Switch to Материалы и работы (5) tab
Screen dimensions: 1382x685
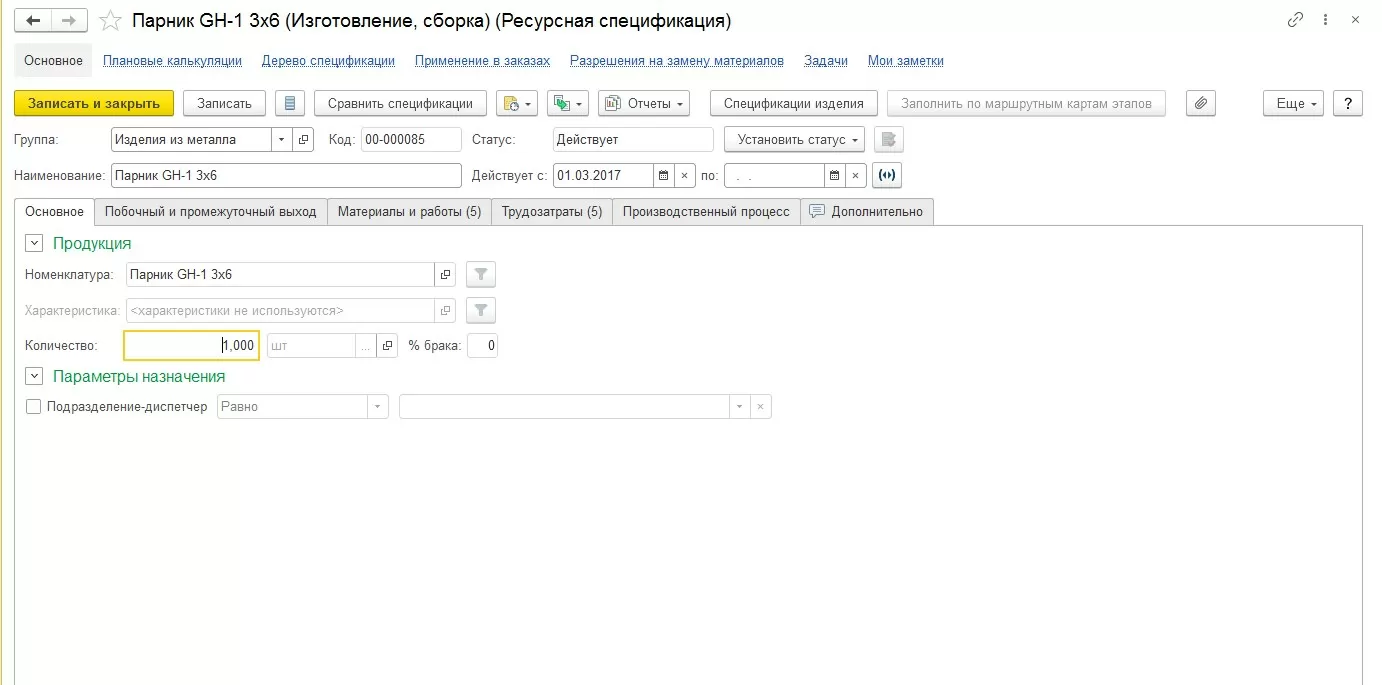(x=409, y=212)
